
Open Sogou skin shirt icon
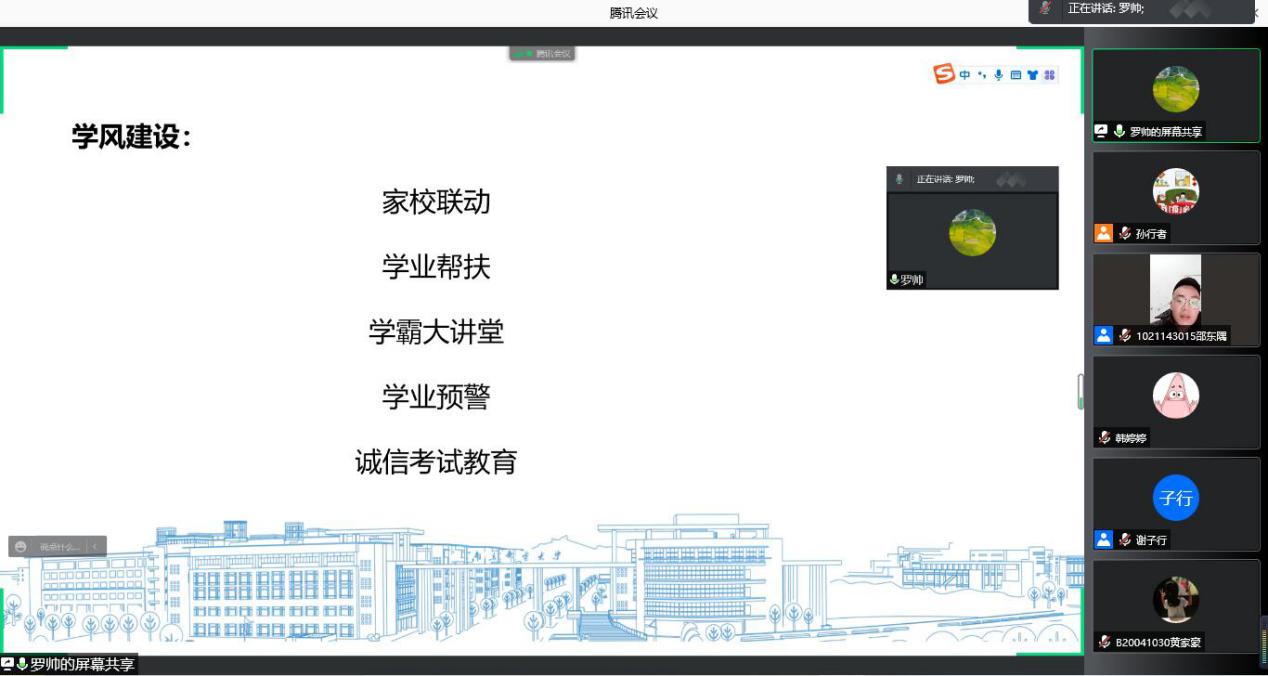point(1032,75)
